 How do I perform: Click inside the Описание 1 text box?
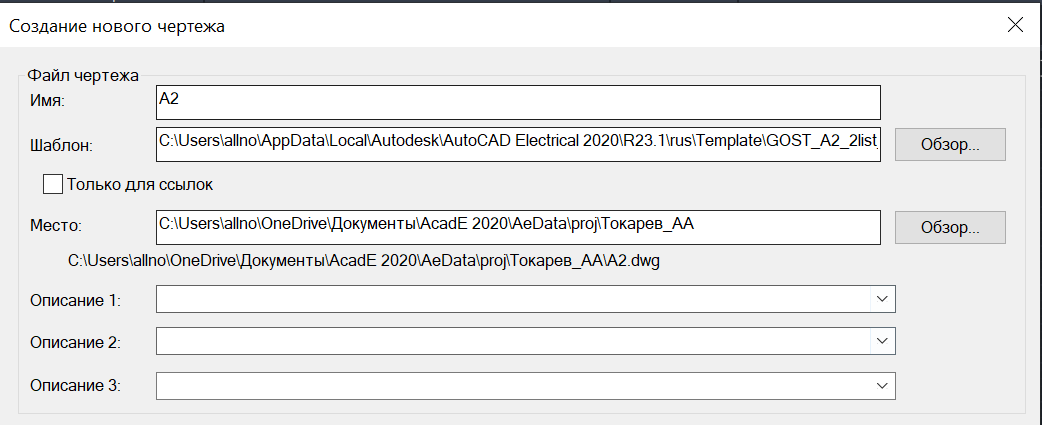point(513,299)
